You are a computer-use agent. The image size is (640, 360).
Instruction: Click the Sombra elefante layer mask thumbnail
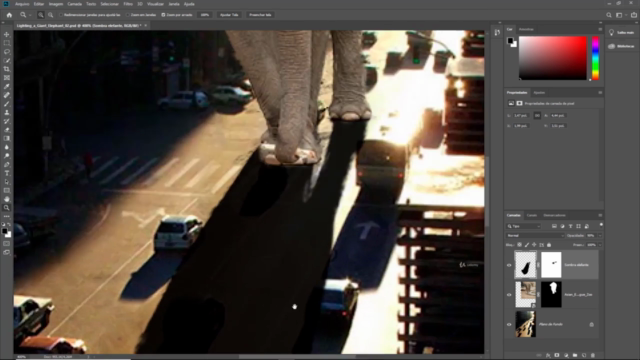[551, 265]
